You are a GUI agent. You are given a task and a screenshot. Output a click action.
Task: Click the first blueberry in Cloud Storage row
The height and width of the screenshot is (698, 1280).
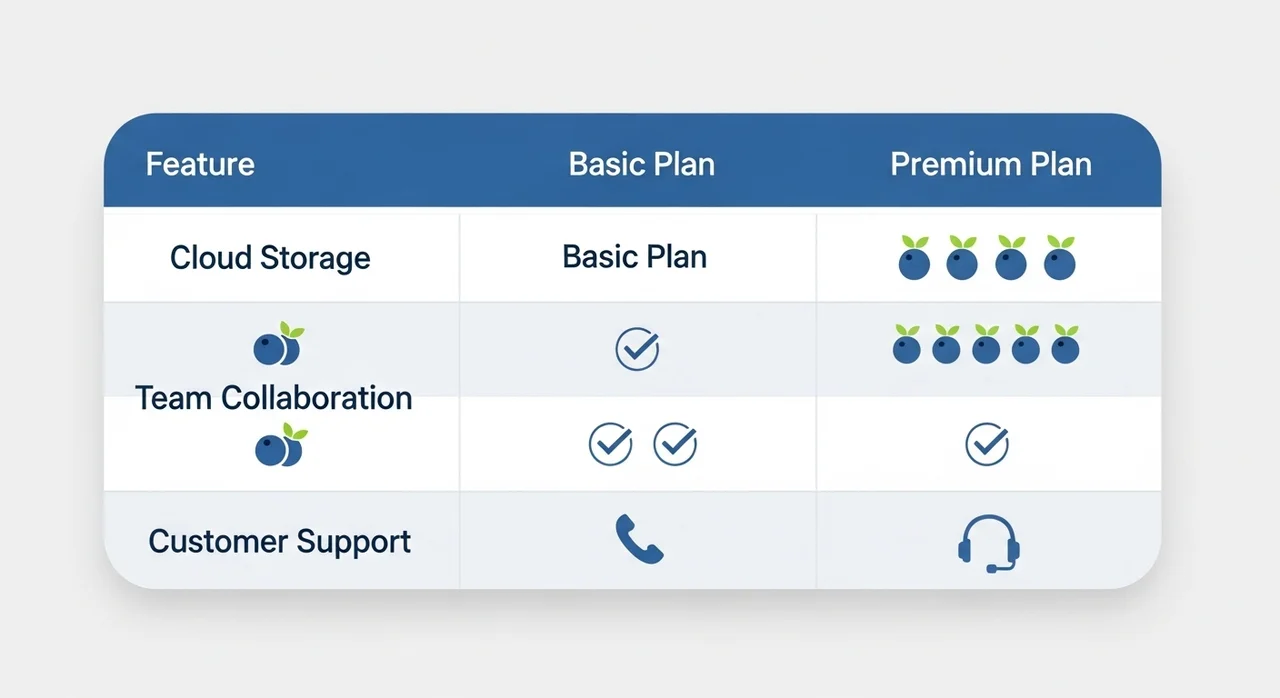(914, 260)
